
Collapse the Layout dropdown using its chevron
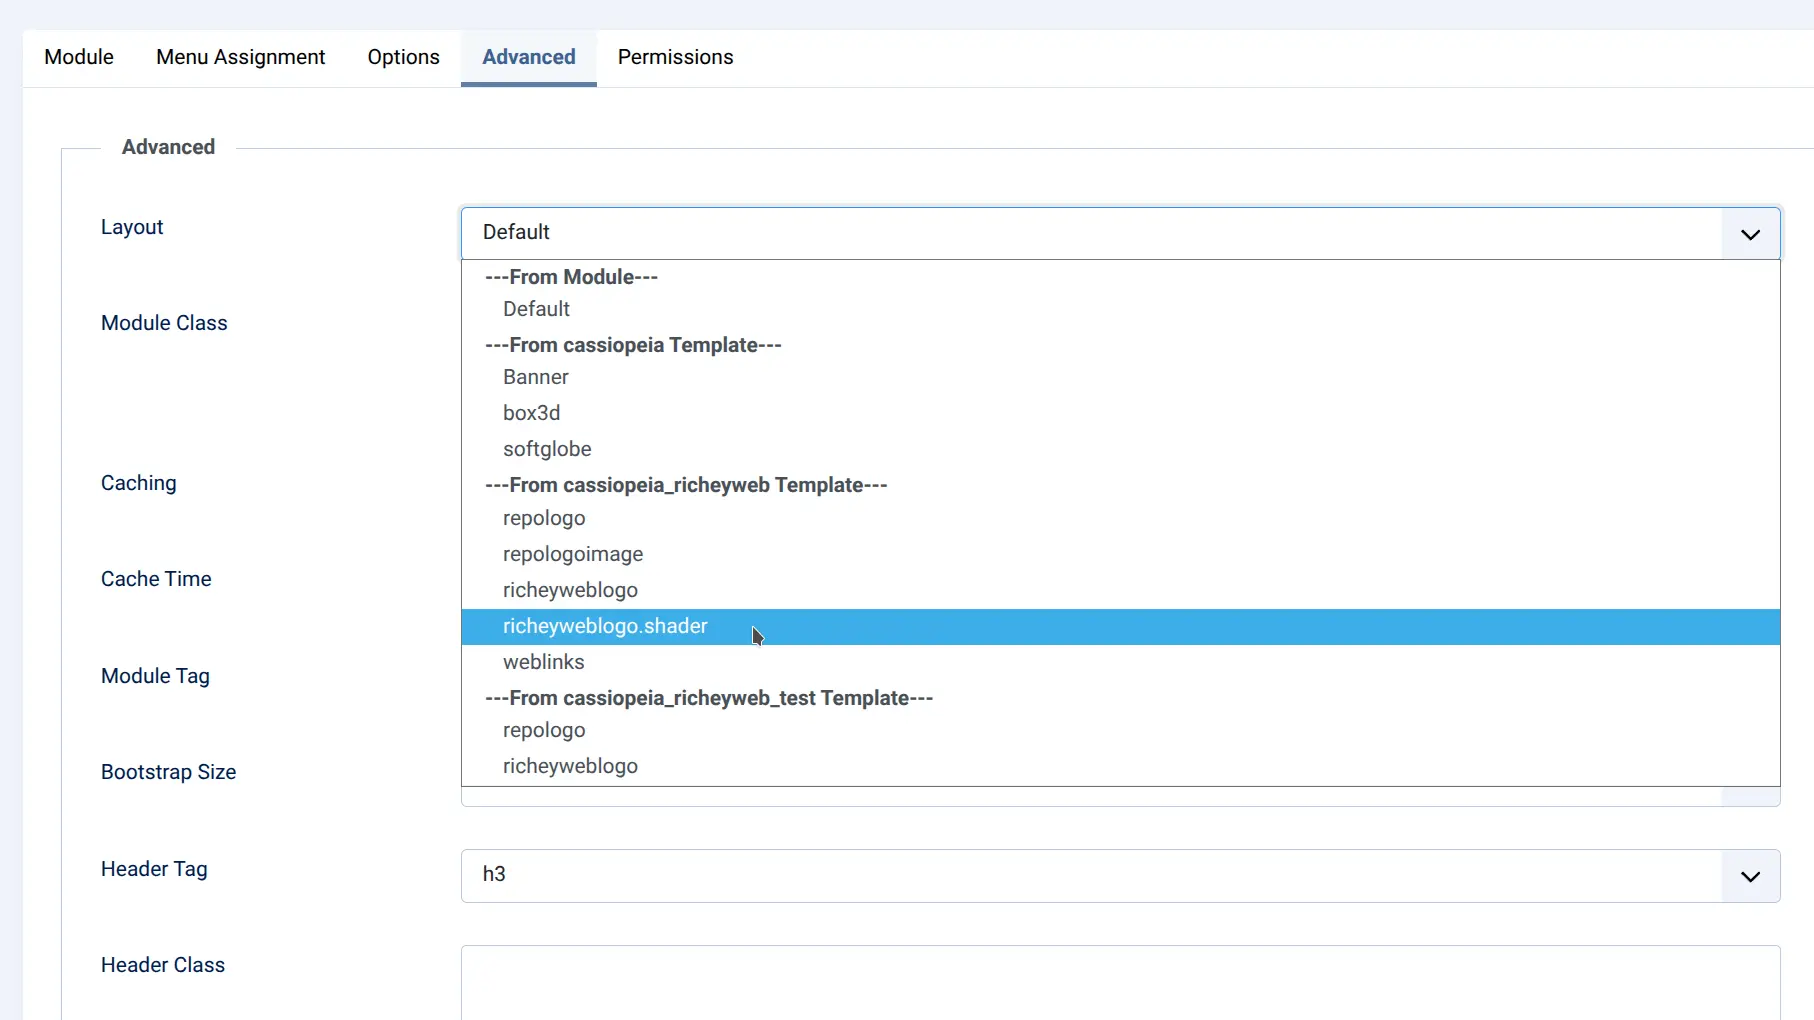coord(1749,233)
